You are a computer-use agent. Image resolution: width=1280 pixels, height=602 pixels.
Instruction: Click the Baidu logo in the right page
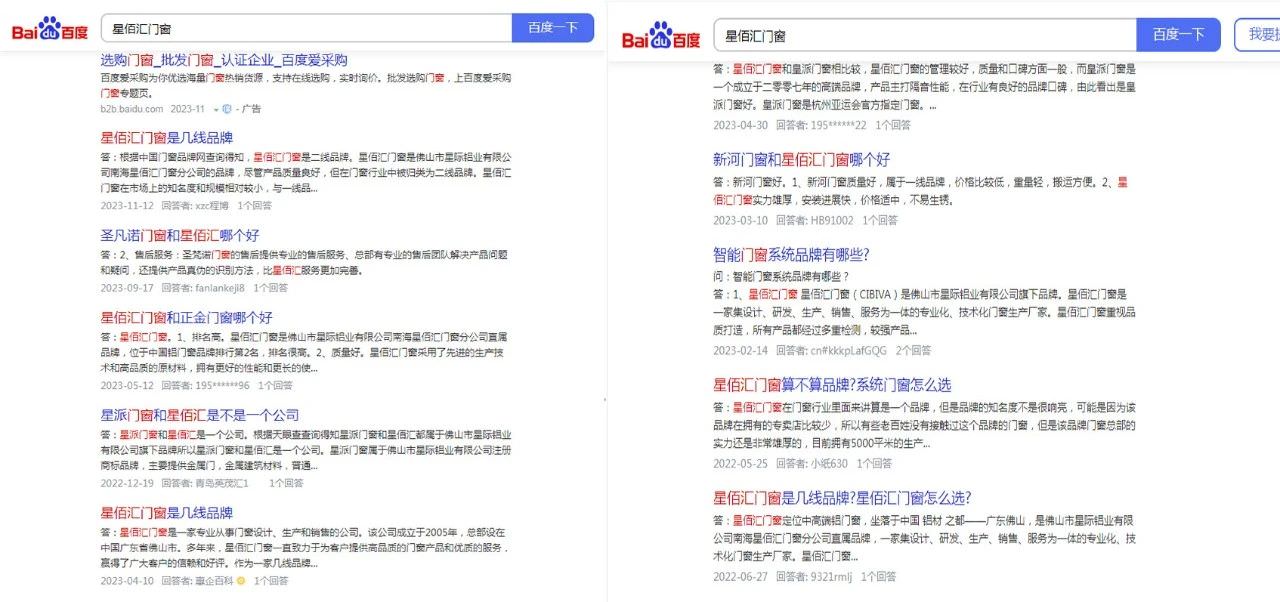coord(661,37)
